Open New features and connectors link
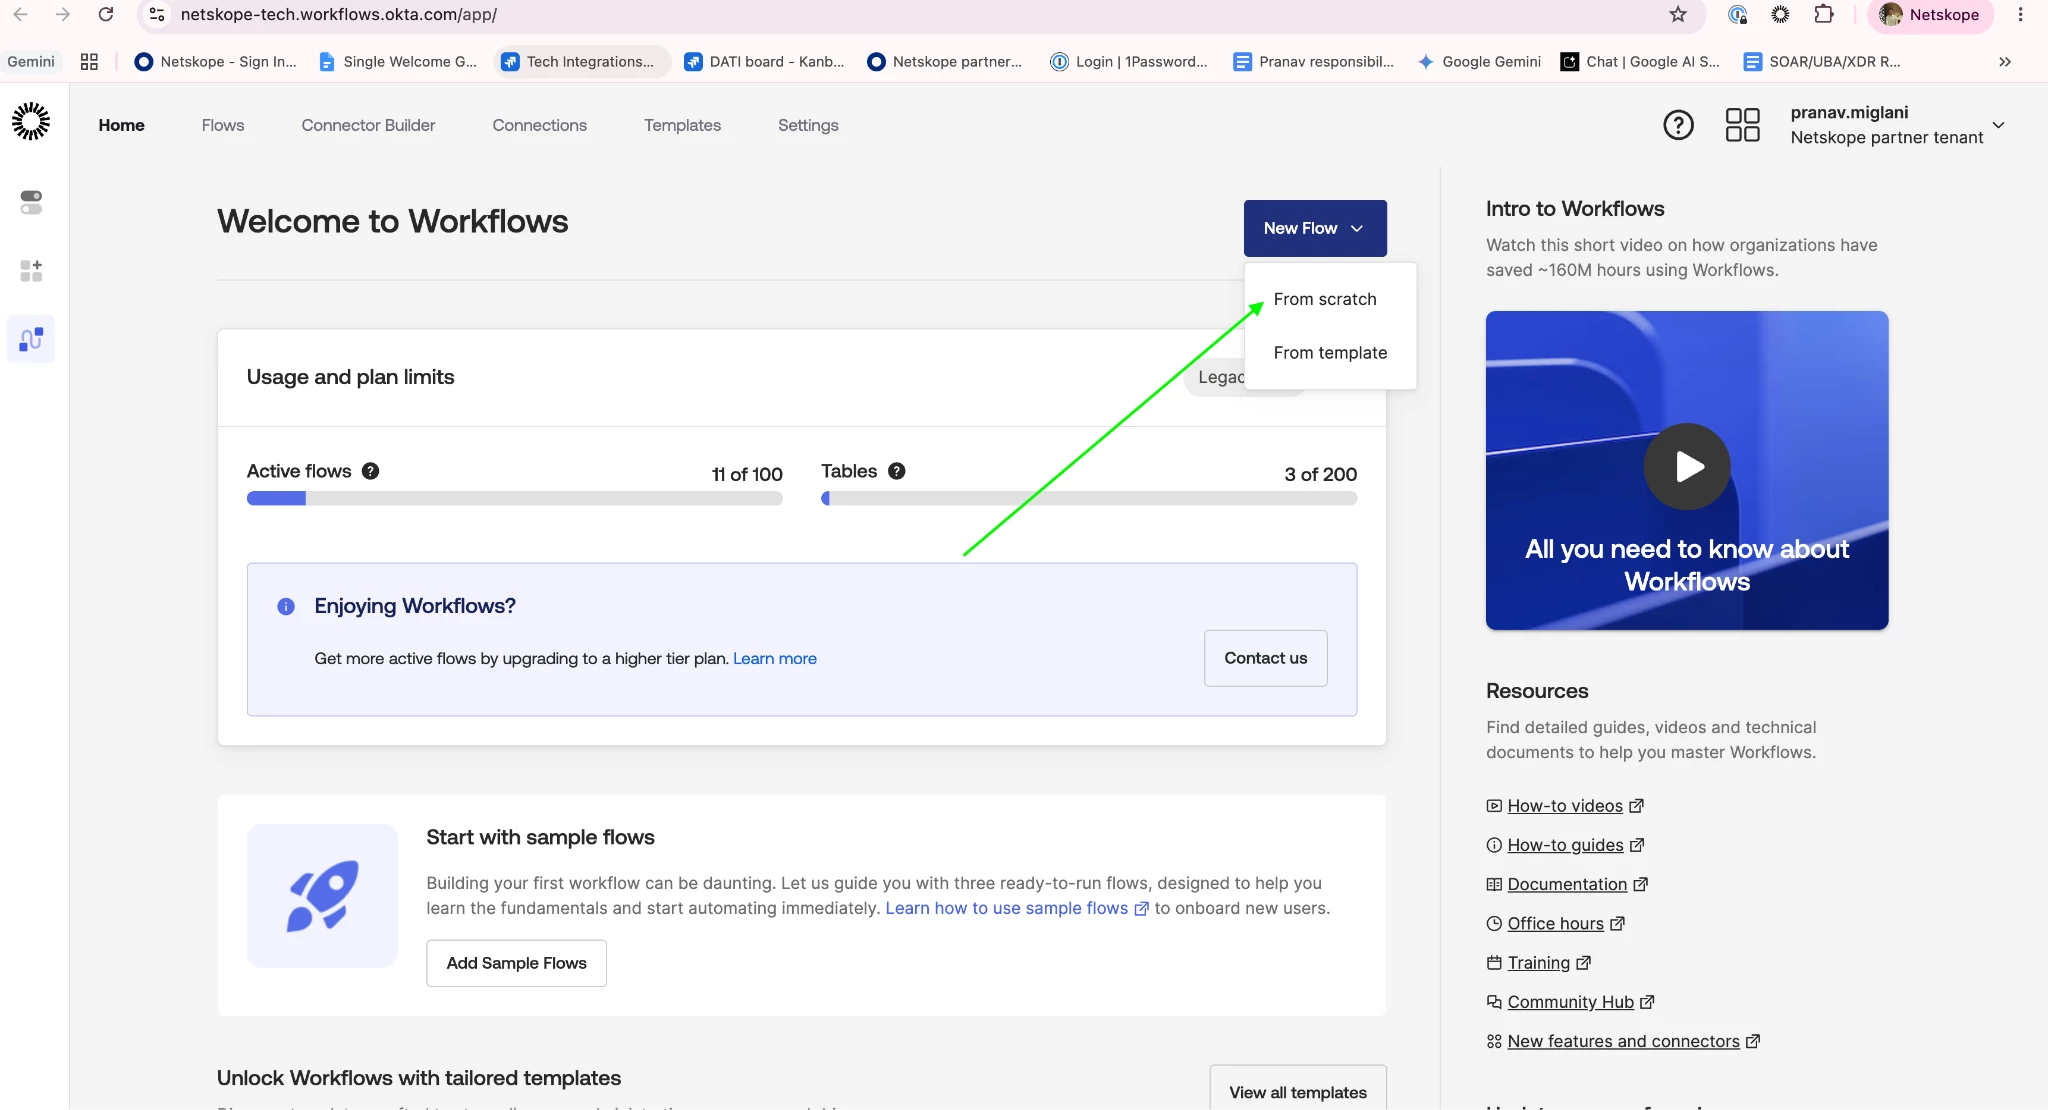The width and height of the screenshot is (2048, 1110). point(1623,1041)
